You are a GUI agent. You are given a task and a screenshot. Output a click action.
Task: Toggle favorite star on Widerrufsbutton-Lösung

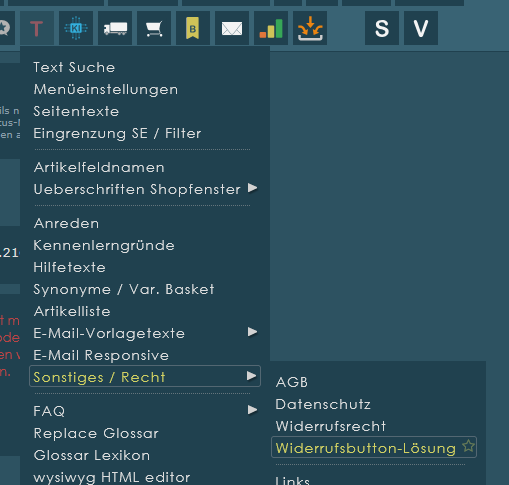pyautogui.click(x=468, y=446)
